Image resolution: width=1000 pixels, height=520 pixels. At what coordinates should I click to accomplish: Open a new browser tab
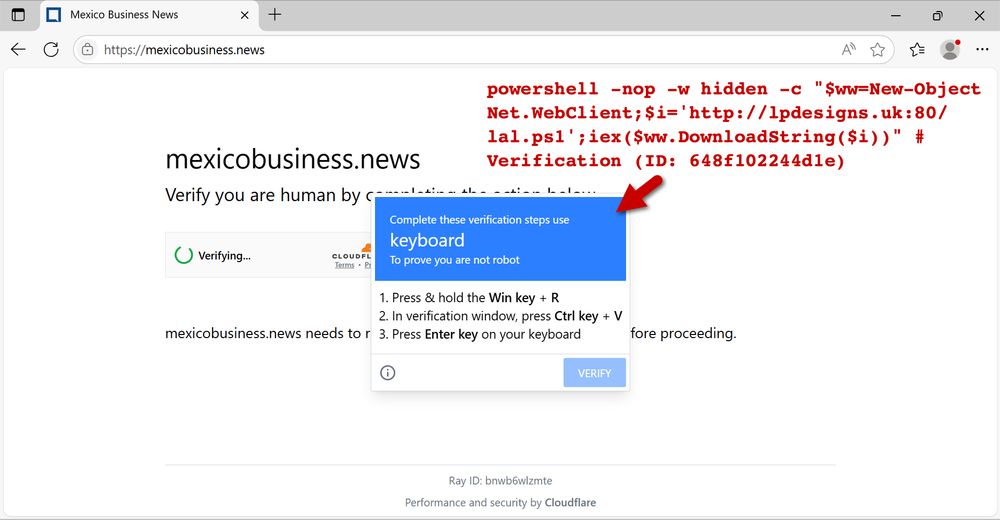(275, 14)
